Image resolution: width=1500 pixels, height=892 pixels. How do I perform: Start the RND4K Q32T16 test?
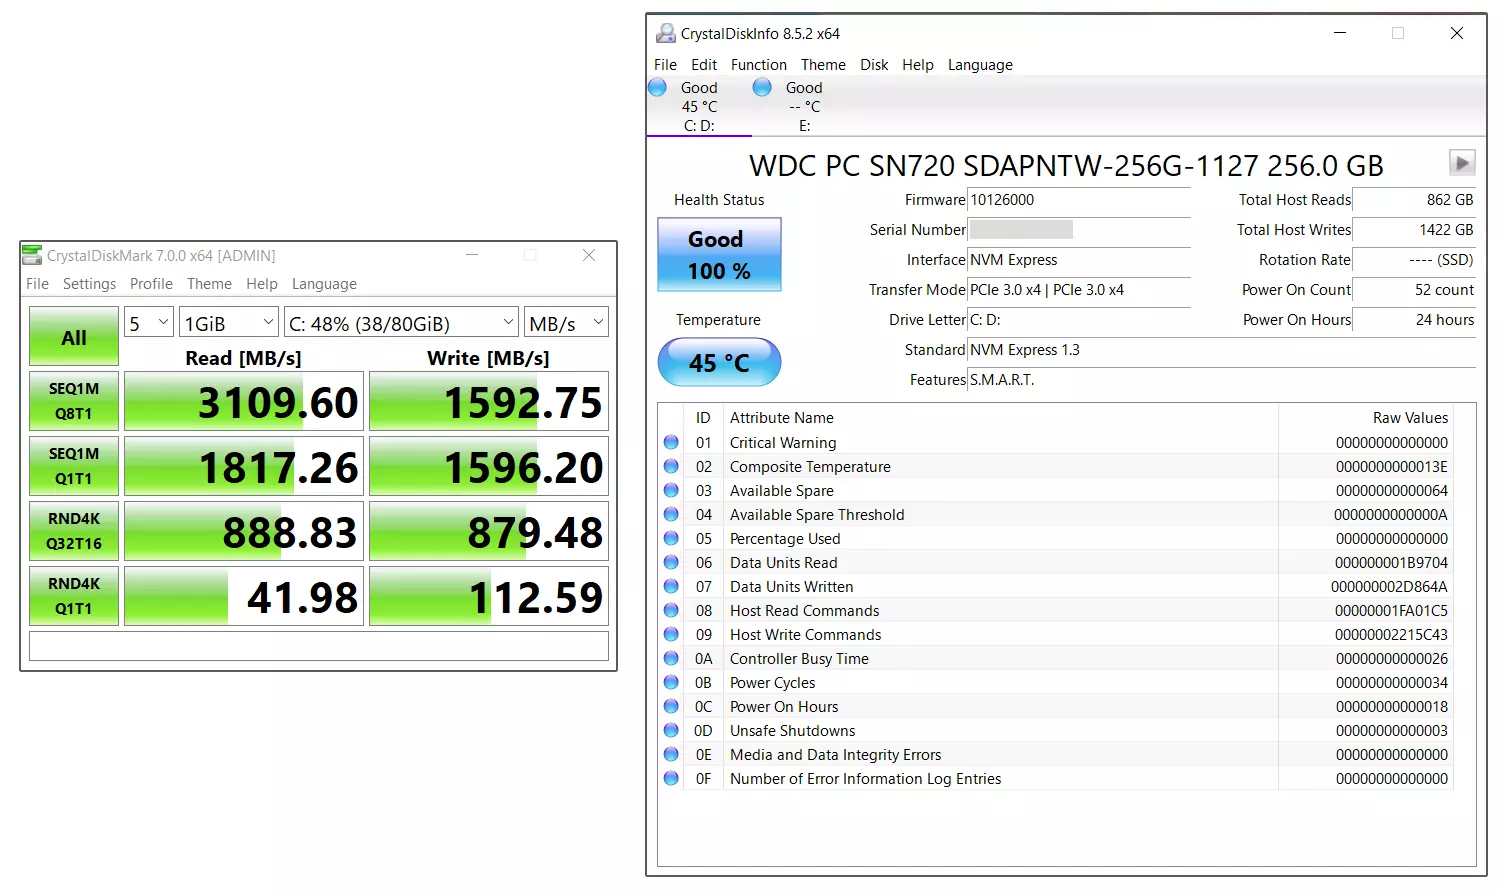pyautogui.click(x=74, y=531)
